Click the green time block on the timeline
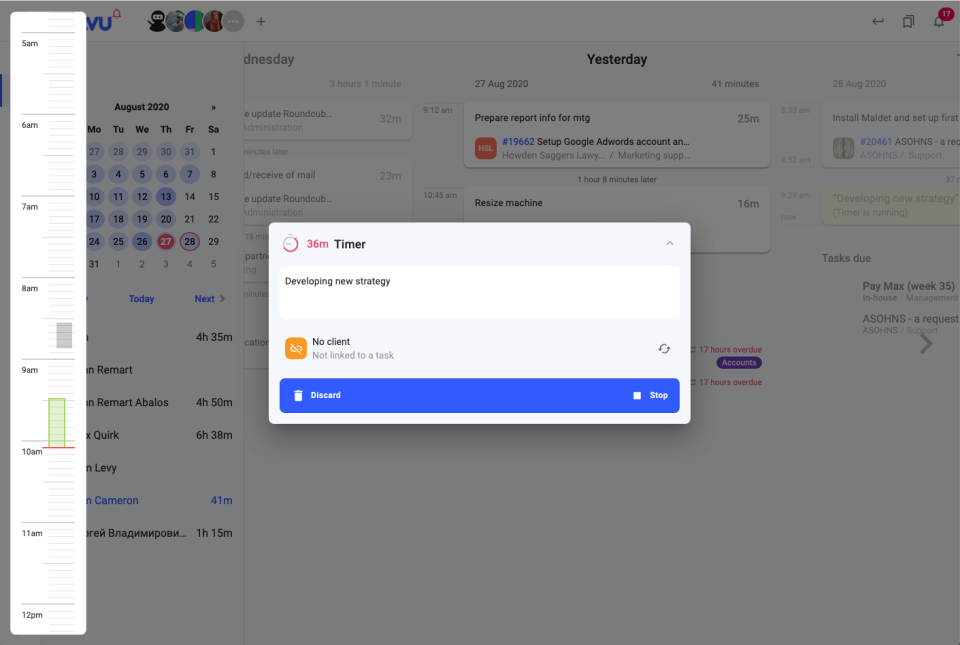The height and width of the screenshot is (645, 960). (57, 423)
